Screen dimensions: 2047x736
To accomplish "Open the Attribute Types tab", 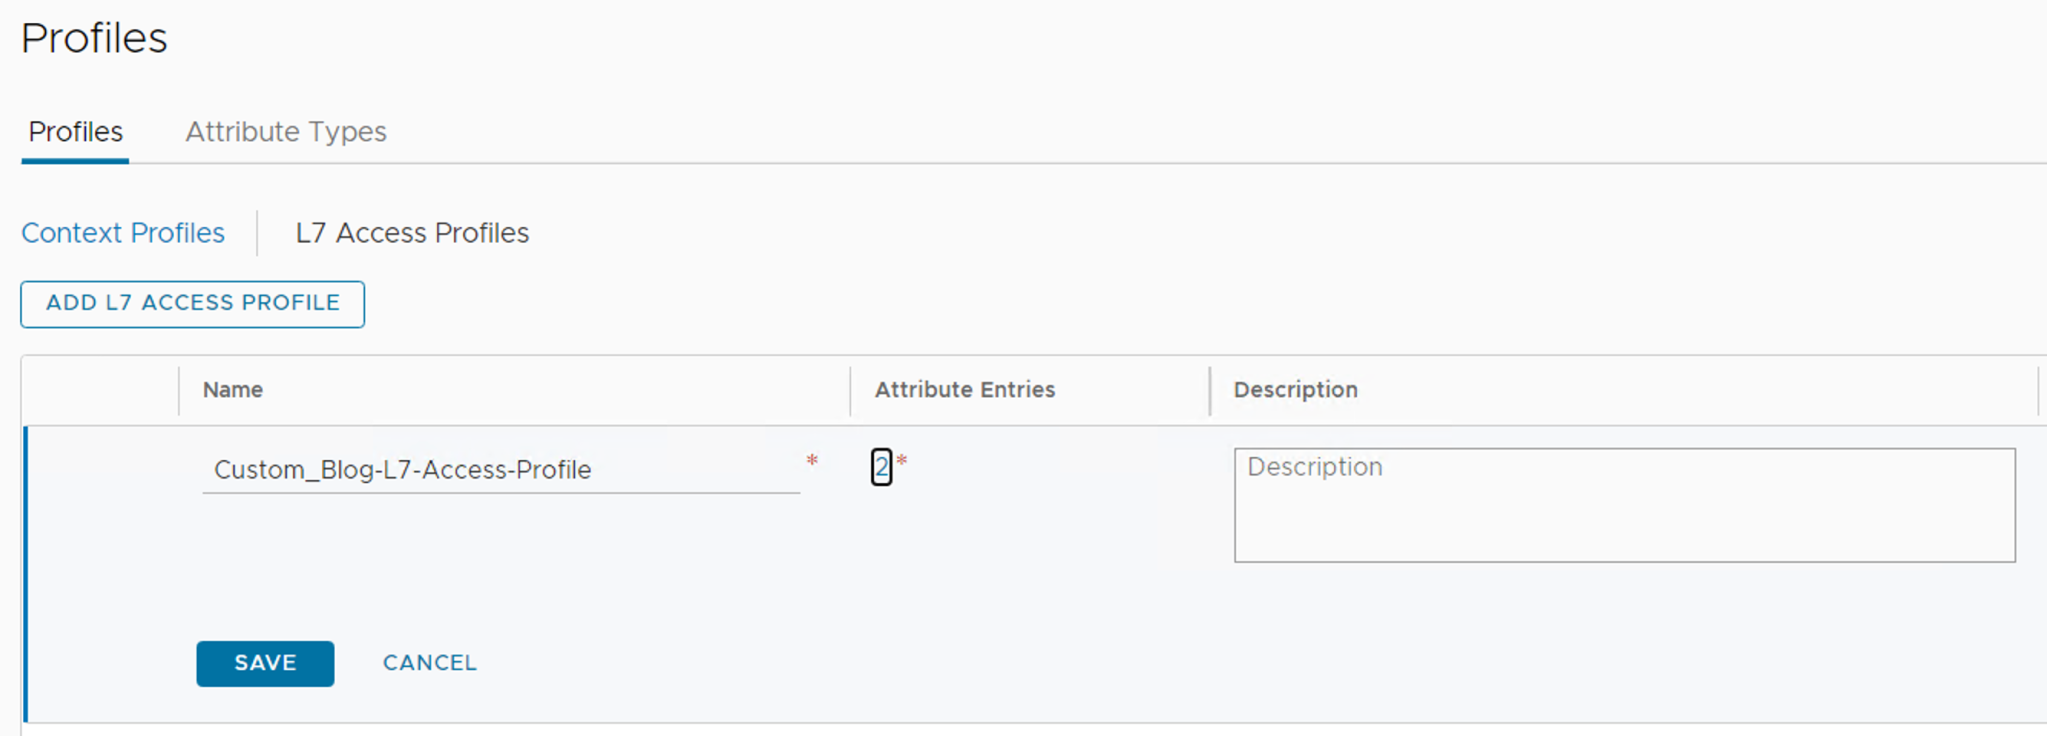I will click(x=285, y=132).
